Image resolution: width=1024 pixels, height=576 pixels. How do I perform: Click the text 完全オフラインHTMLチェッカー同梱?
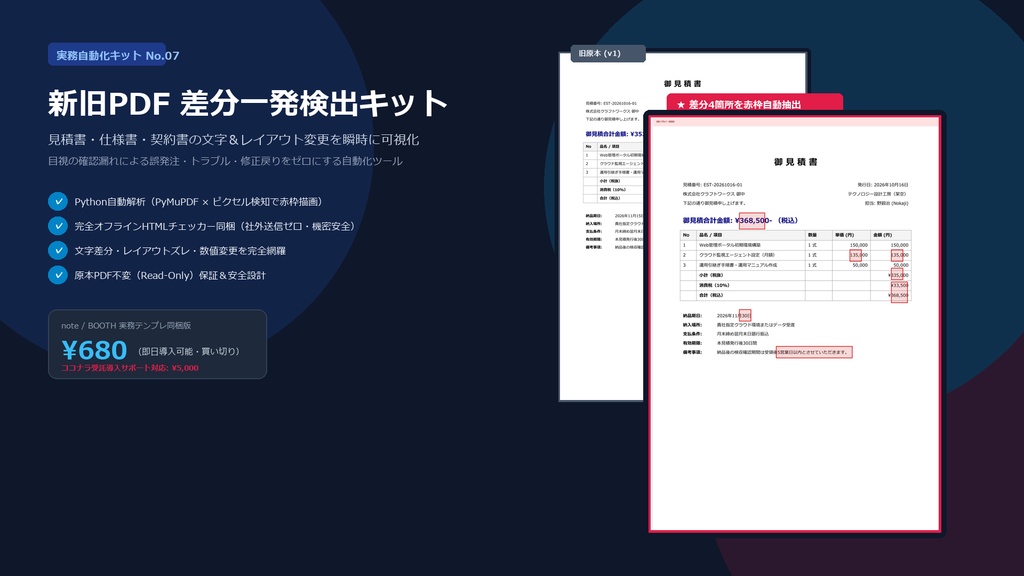pyautogui.click(x=155, y=226)
